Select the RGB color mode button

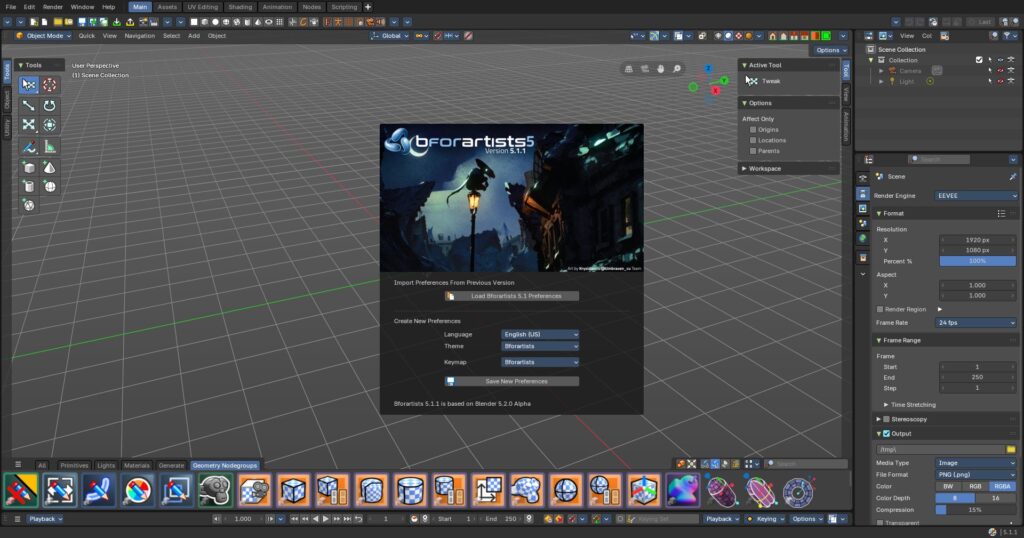(x=975, y=486)
